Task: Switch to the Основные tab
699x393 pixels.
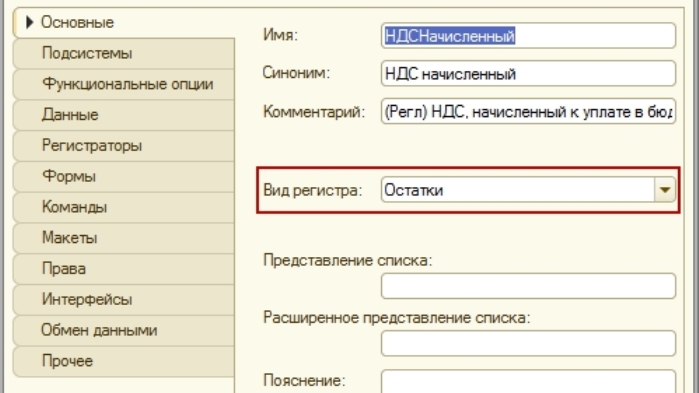Action: click(125, 22)
